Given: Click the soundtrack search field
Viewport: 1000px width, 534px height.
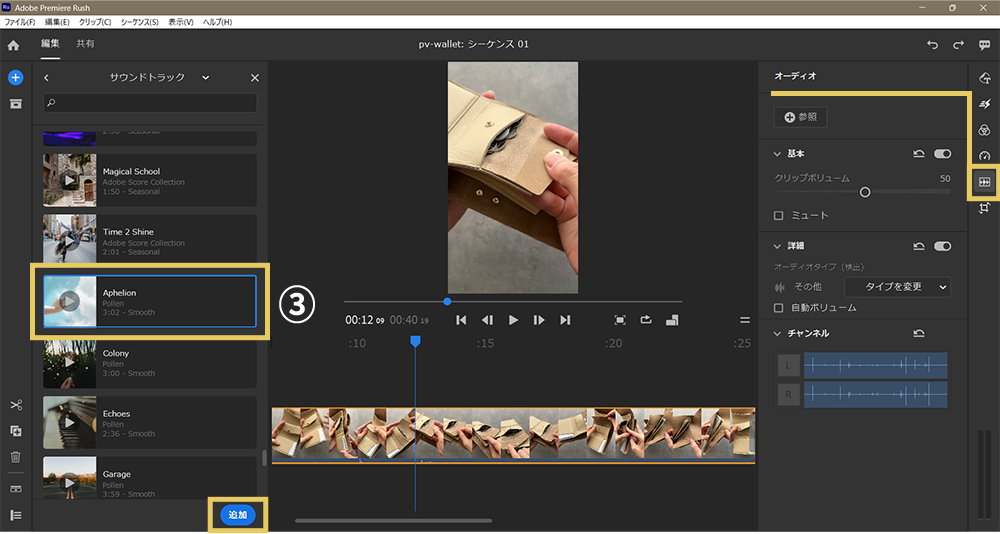Looking at the screenshot, I should tap(151, 103).
